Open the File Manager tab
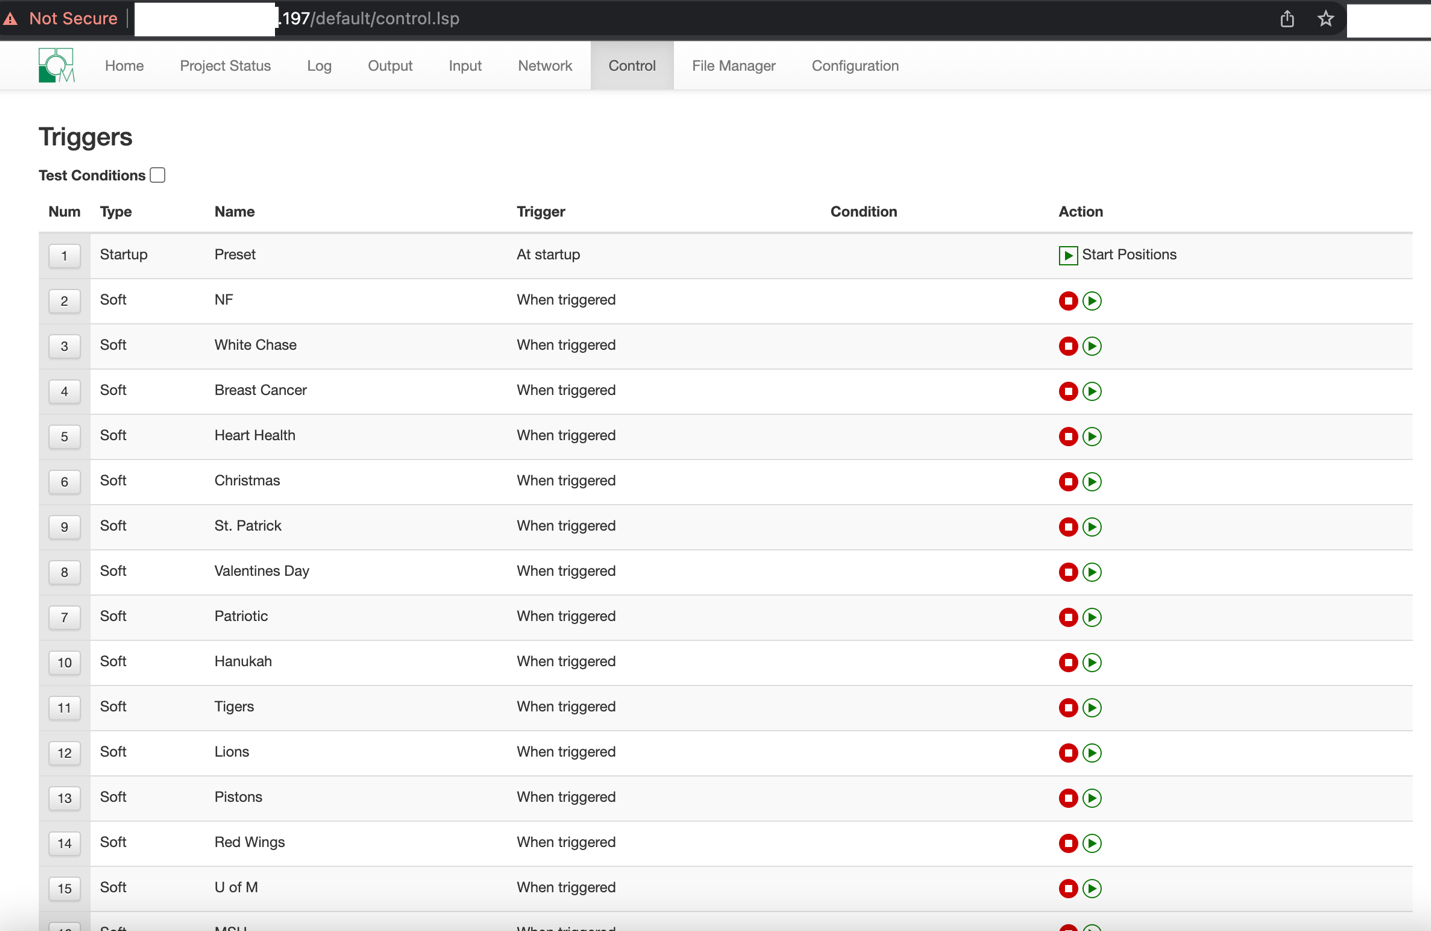Screen dimensions: 1431x931 click(733, 65)
